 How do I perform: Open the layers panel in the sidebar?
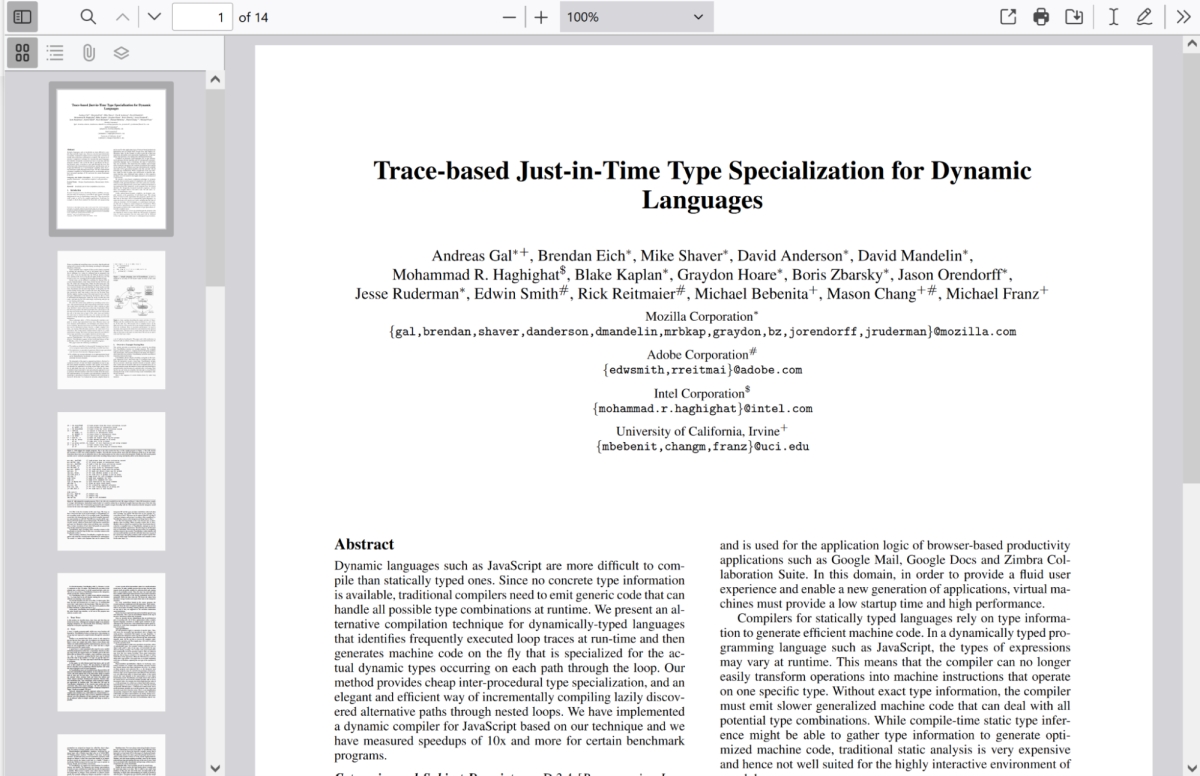(120, 53)
